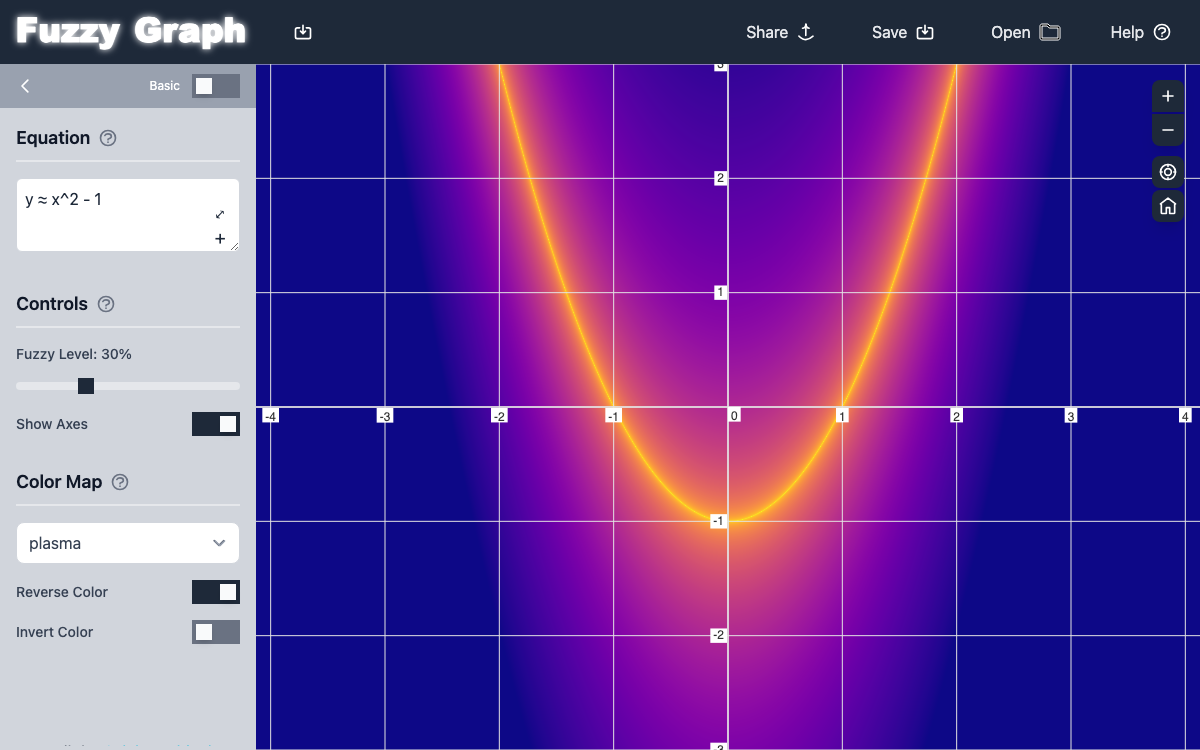Open the Share option

coord(780,32)
